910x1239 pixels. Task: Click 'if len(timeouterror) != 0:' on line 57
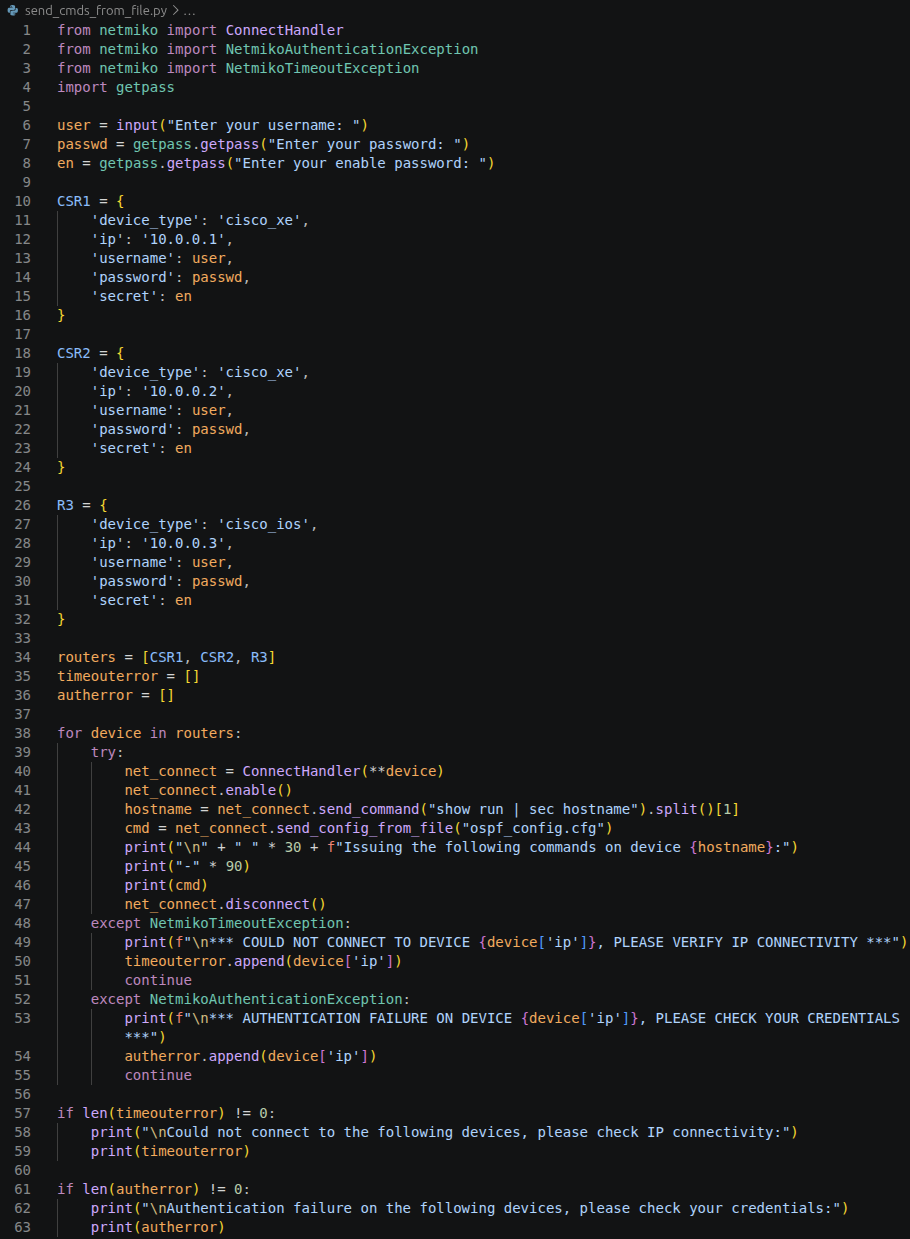tap(166, 1113)
